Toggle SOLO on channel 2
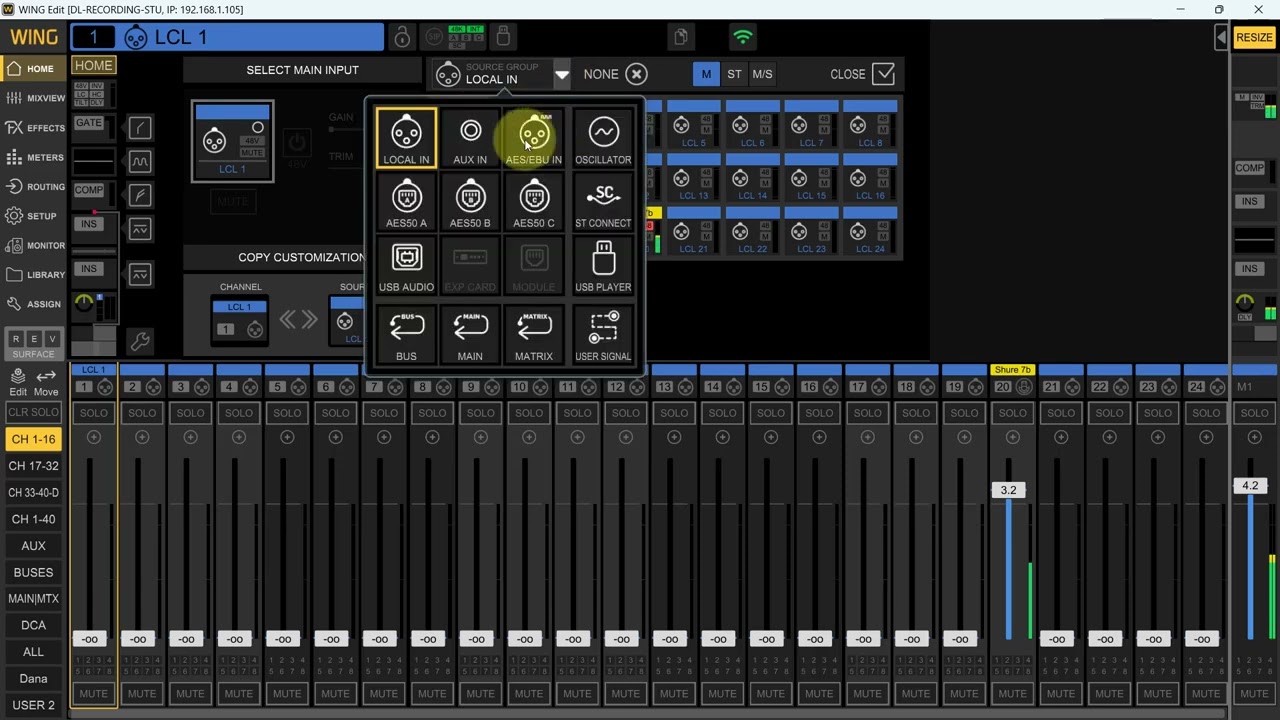This screenshot has width=1280, height=720. tap(142, 413)
